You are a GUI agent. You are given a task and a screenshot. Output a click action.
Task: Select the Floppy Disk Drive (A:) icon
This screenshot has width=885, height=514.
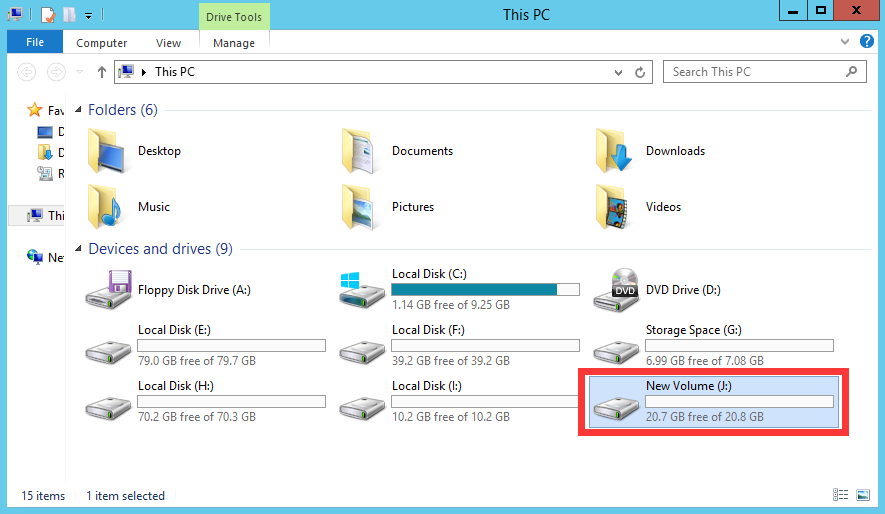pos(108,289)
